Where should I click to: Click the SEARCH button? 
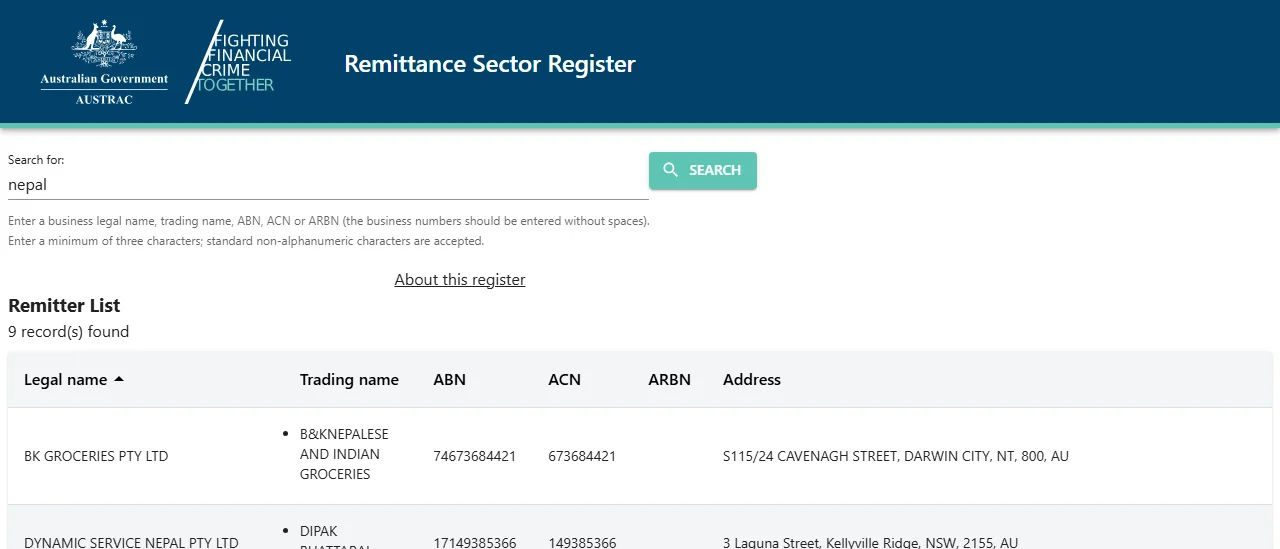(703, 170)
